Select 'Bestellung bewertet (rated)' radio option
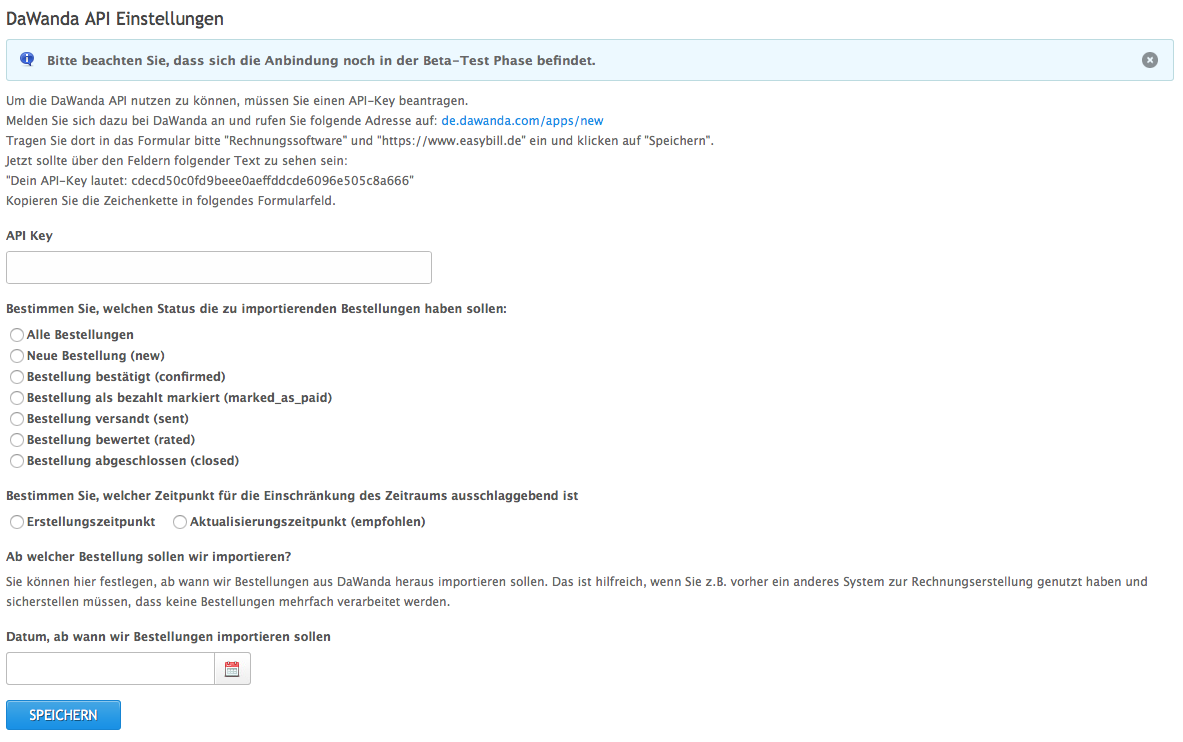The image size is (1183, 742). click(17, 440)
